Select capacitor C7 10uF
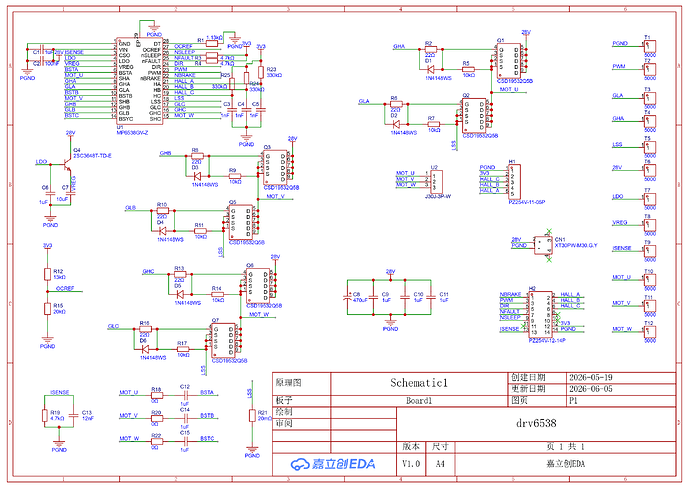689x488 pixels. point(70,193)
